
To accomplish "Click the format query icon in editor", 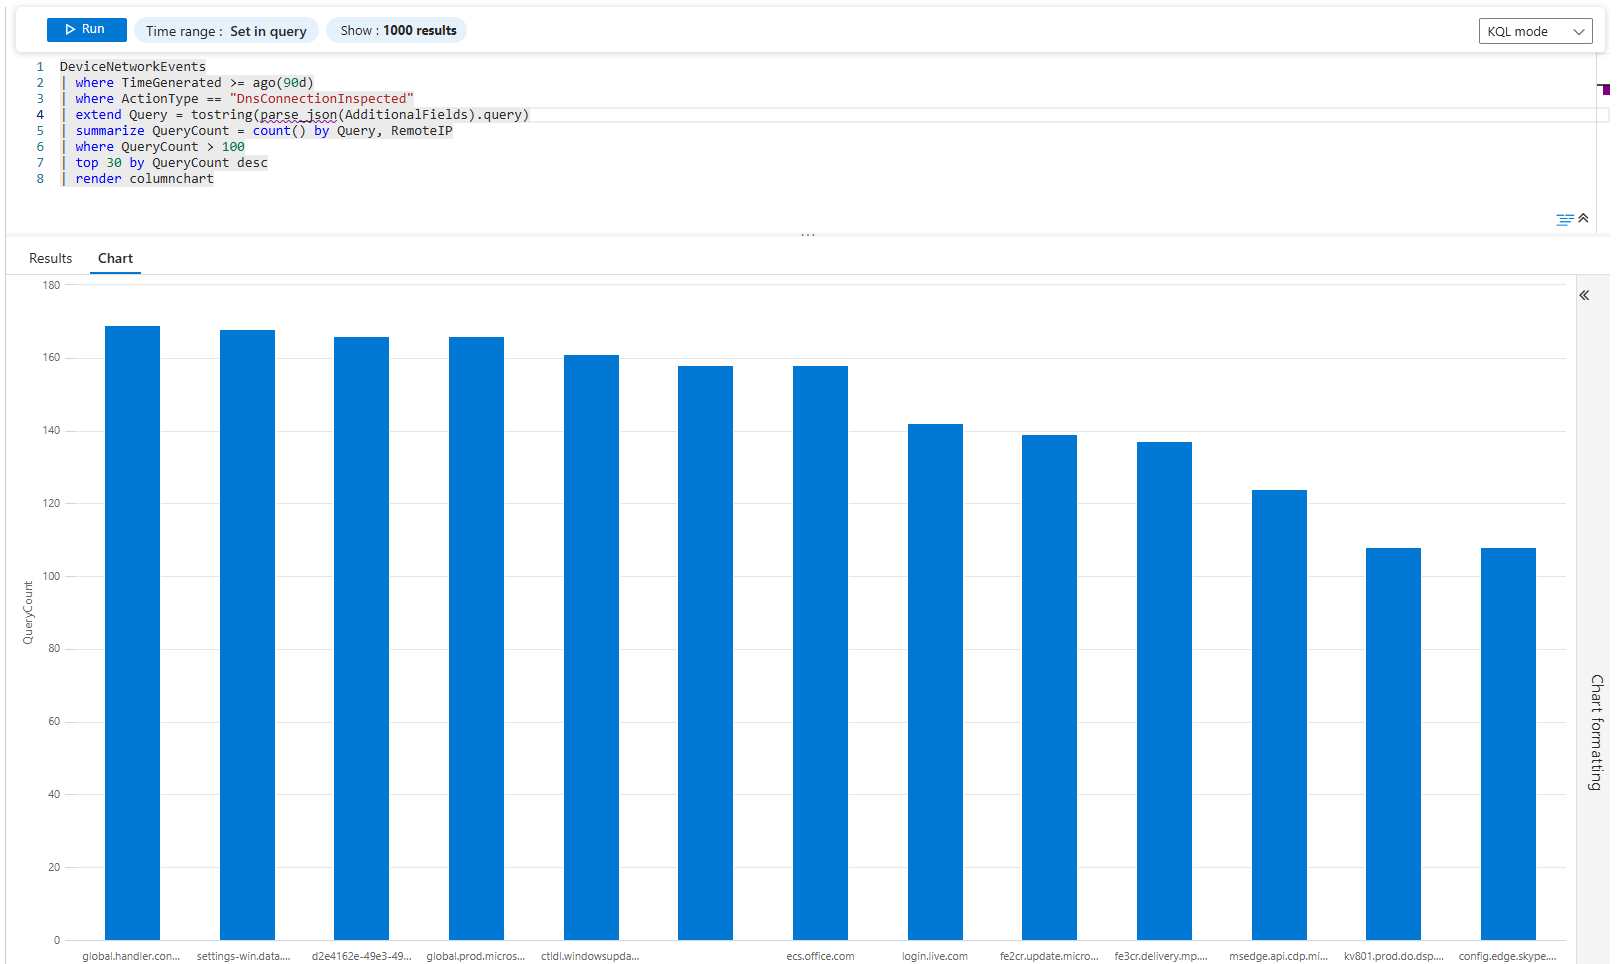I will 1564,220.
